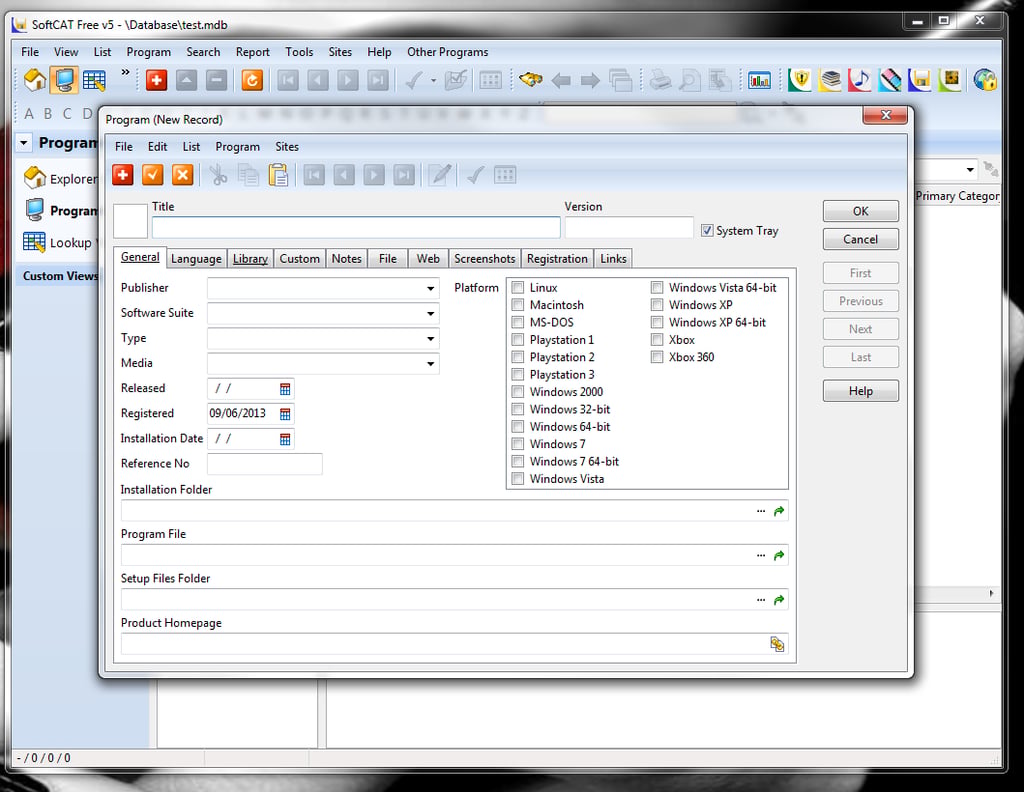Switch to the Library tab
Viewport: 1024px width, 792px height.
(250, 259)
